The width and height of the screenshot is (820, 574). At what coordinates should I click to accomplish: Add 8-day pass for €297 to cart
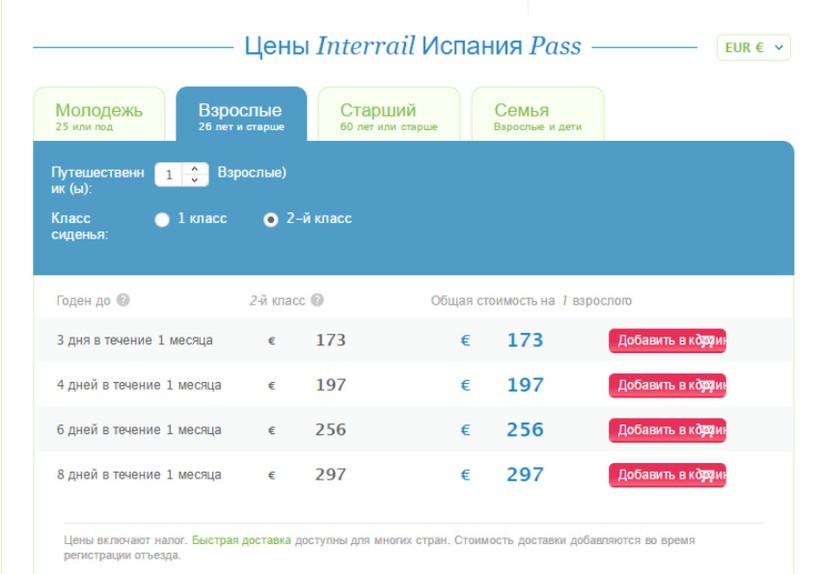pyautogui.click(x=667, y=475)
